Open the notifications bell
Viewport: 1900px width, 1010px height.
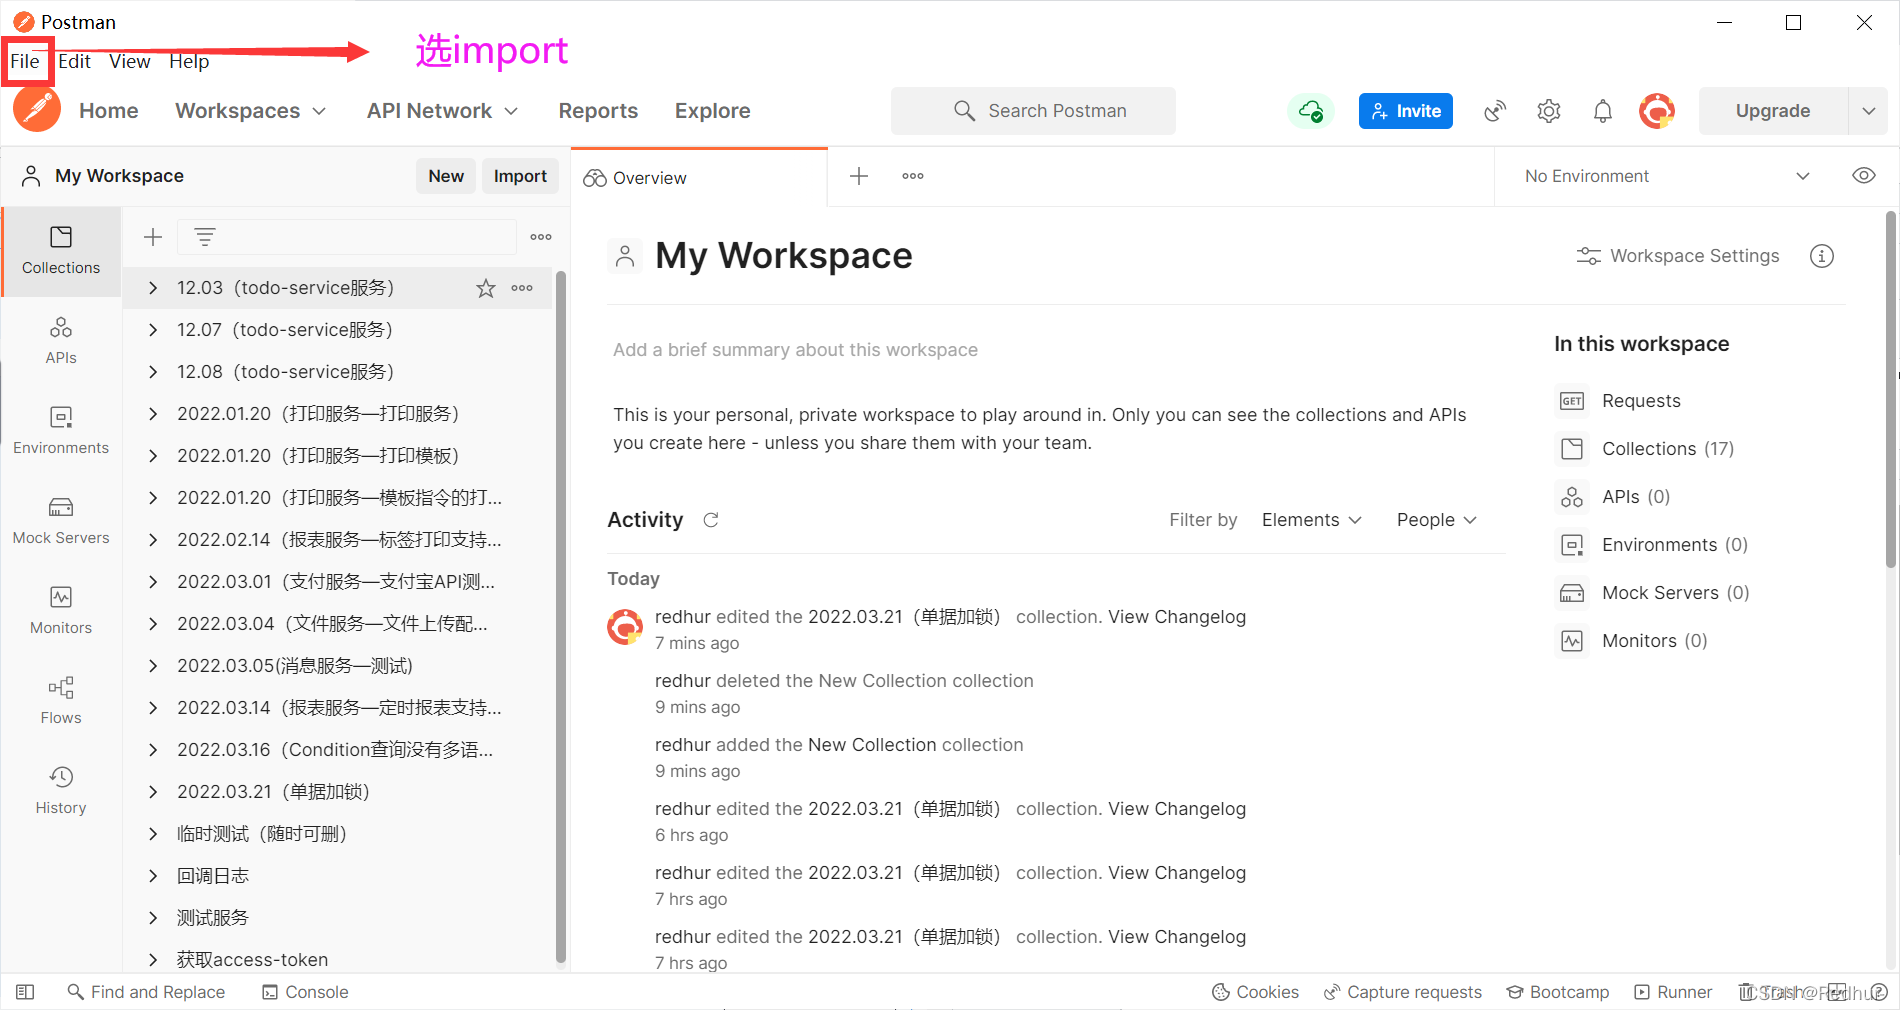[x=1603, y=111]
